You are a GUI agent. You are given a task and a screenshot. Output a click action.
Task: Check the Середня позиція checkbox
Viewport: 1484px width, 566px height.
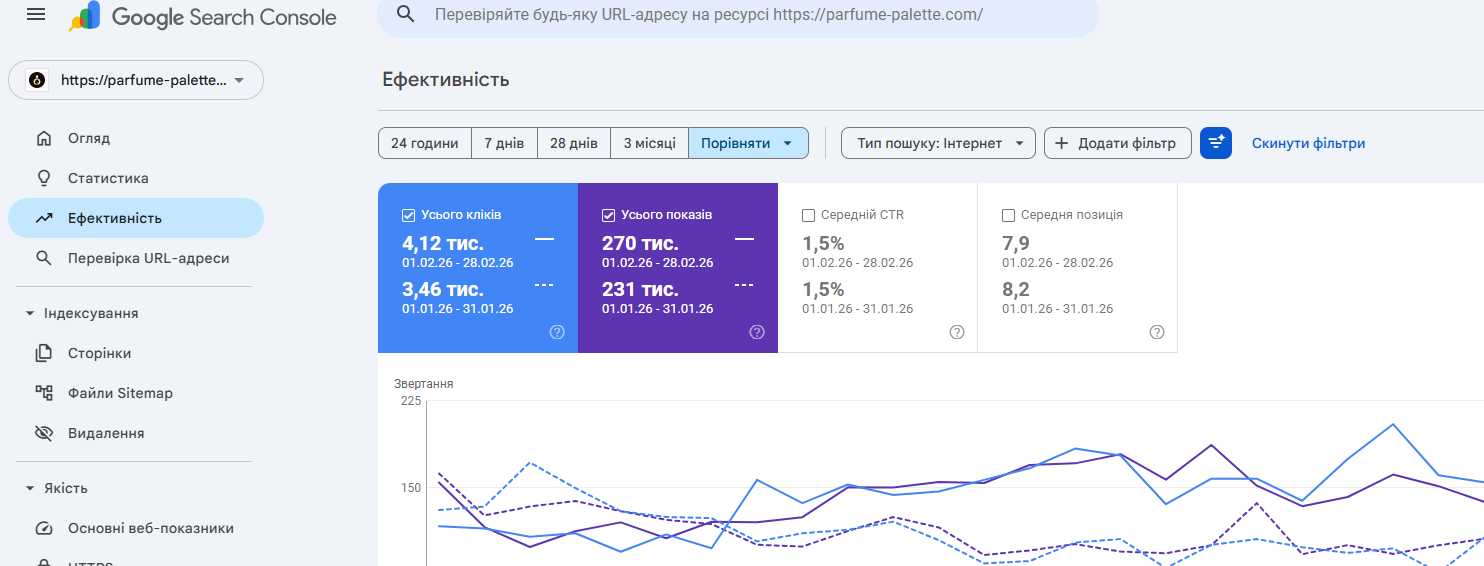pos(1008,215)
